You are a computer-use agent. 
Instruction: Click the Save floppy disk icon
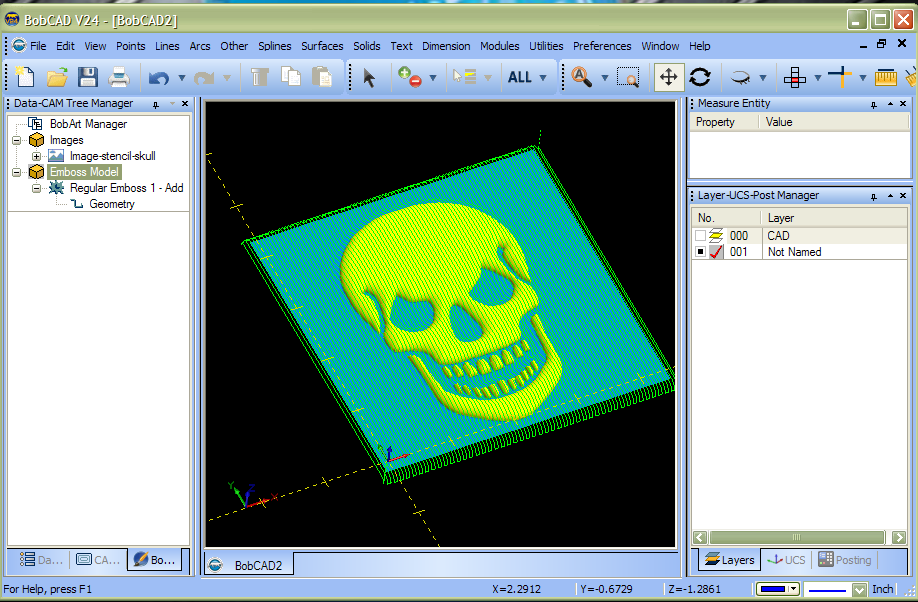(x=88, y=77)
